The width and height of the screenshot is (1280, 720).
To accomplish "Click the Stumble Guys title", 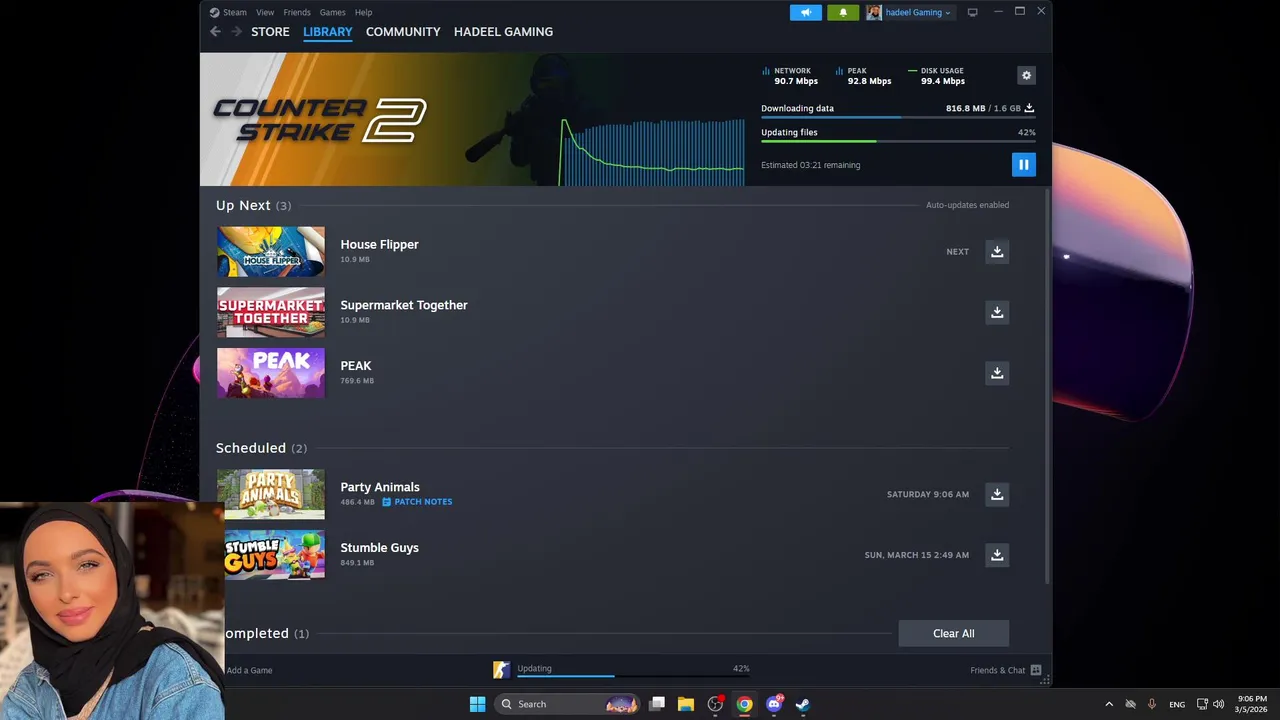I will (x=379, y=548).
